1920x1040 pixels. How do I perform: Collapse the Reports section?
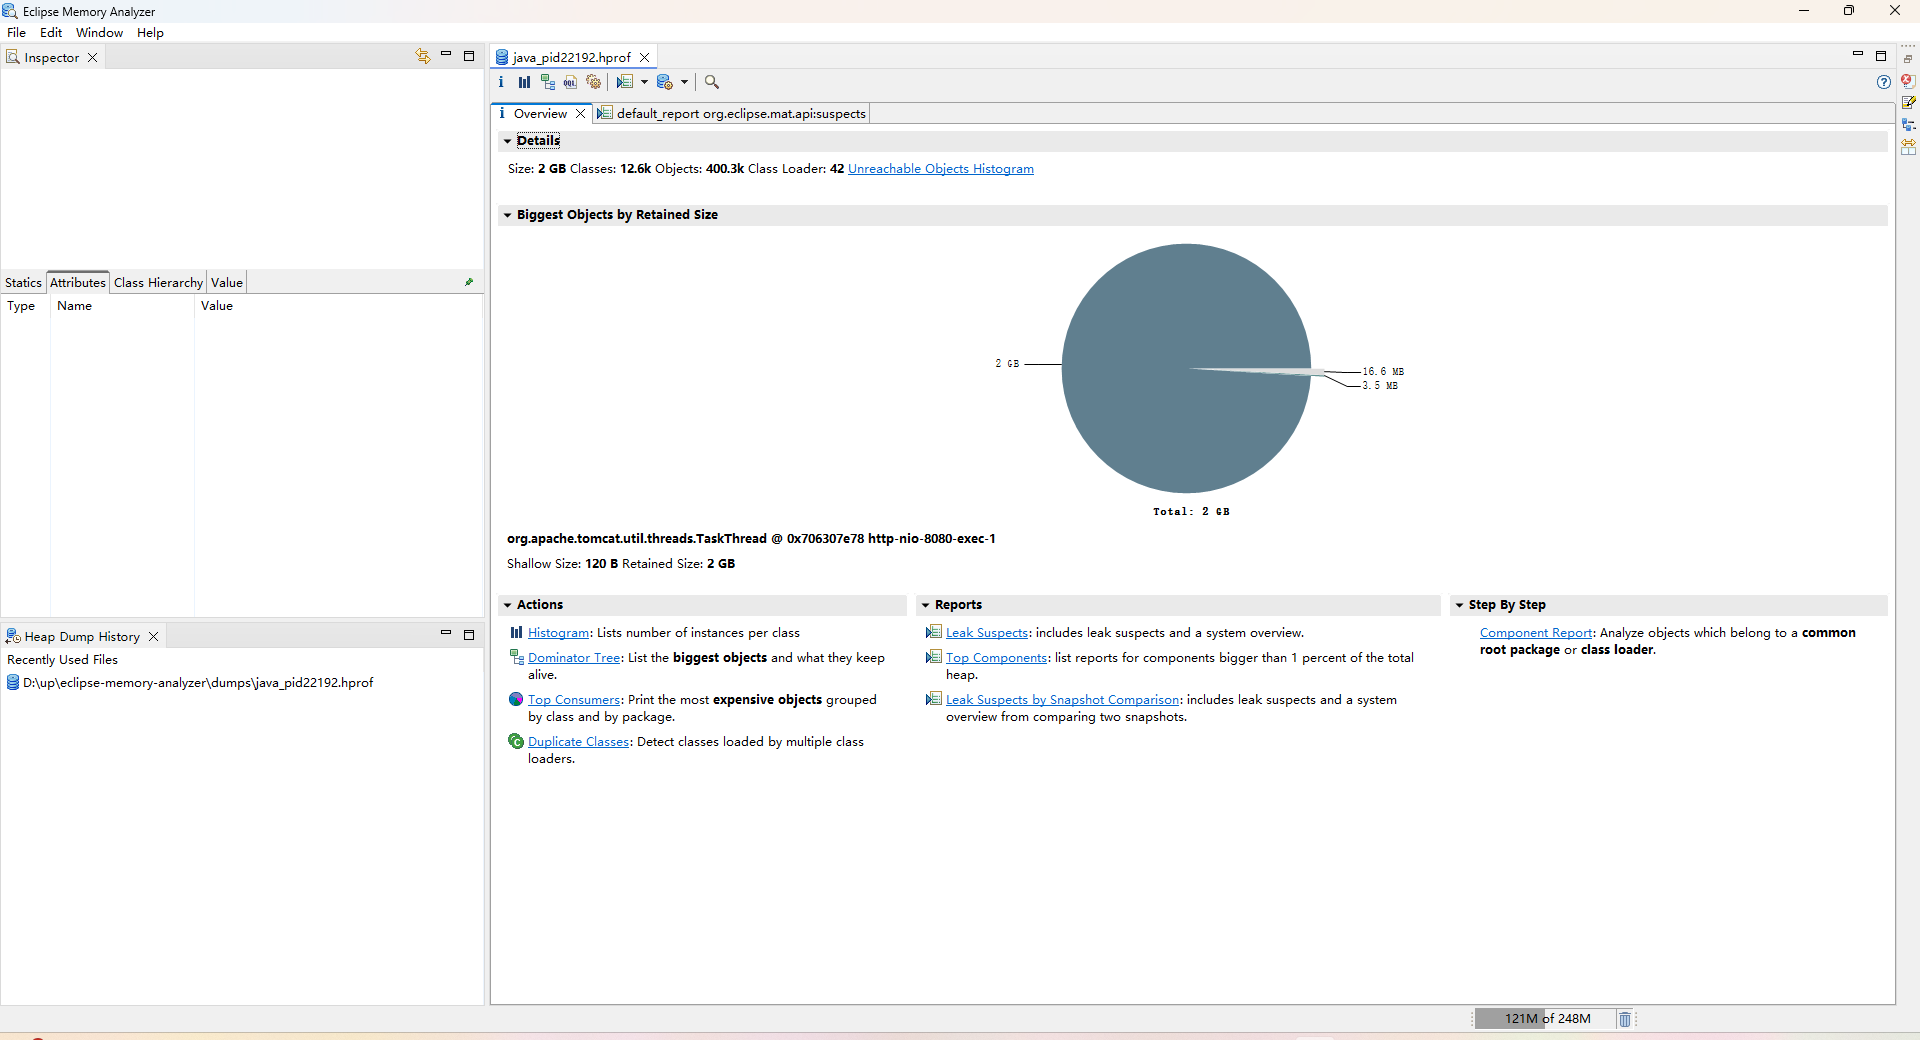pos(925,605)
